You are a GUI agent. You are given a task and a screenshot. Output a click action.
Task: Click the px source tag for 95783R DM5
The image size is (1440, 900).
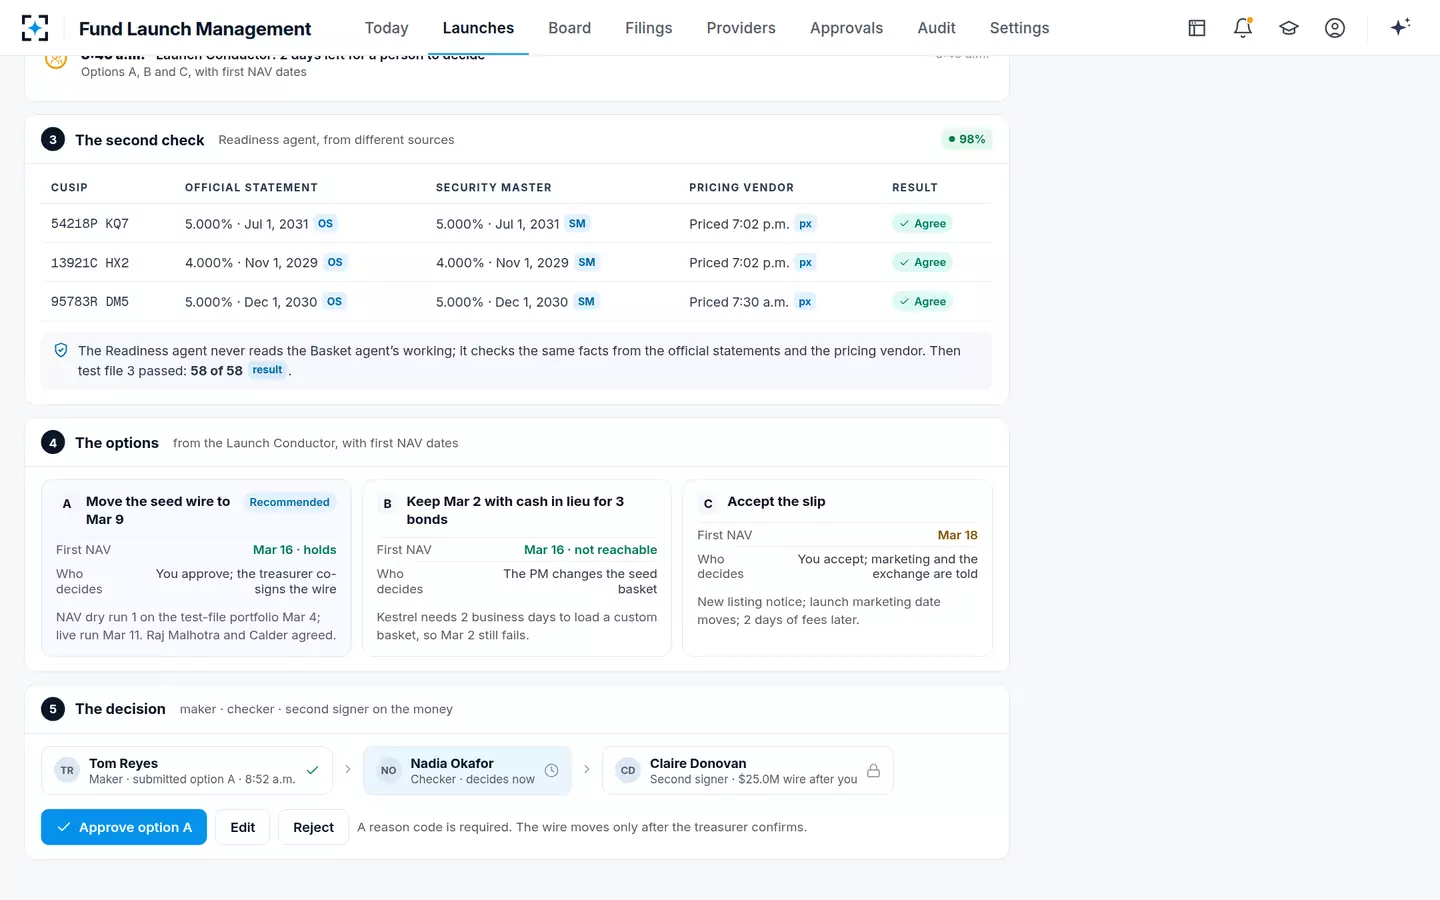(805, 302)
